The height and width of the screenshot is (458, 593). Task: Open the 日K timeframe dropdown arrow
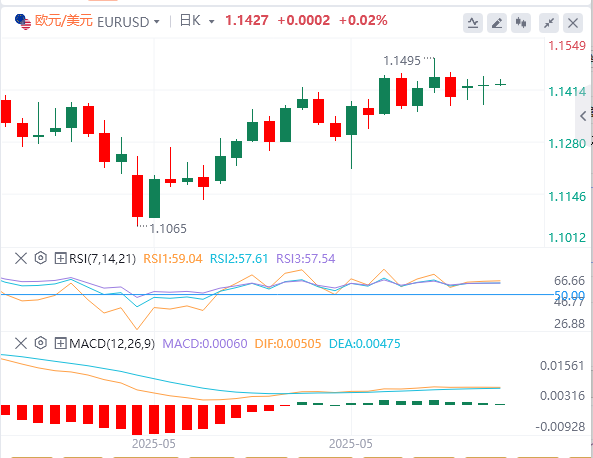(212, 22)
